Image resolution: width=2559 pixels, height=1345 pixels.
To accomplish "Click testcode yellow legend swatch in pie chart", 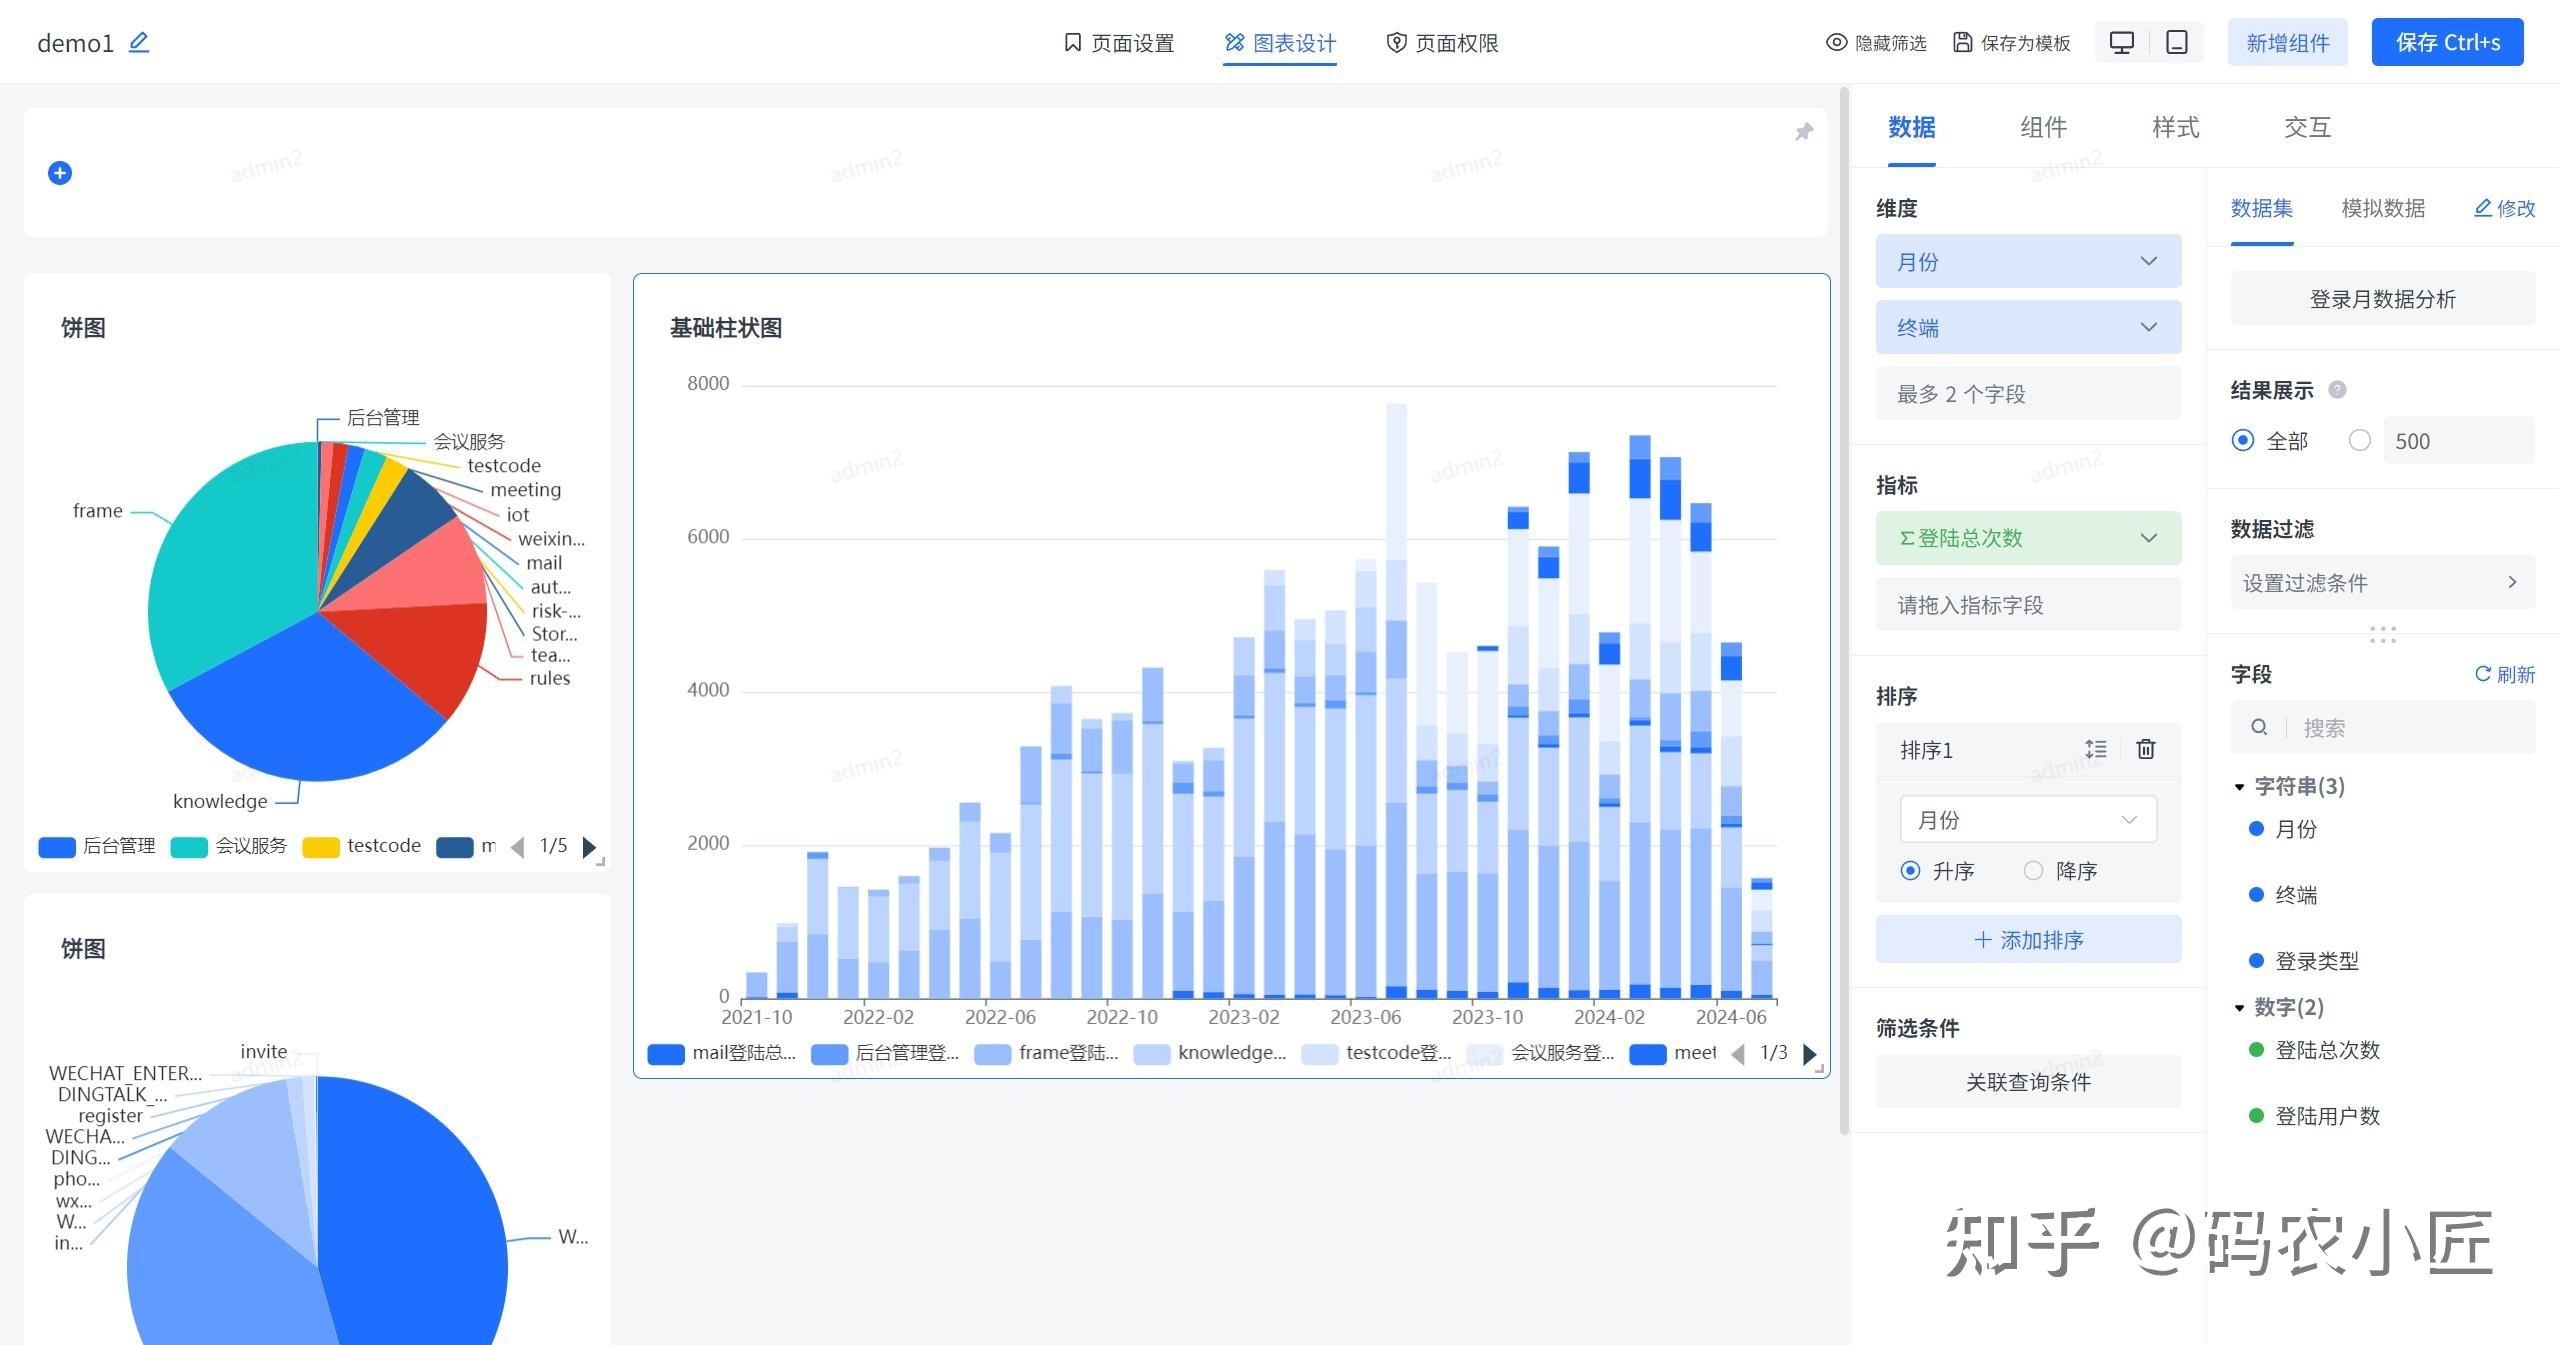I will tap(321, 847).
